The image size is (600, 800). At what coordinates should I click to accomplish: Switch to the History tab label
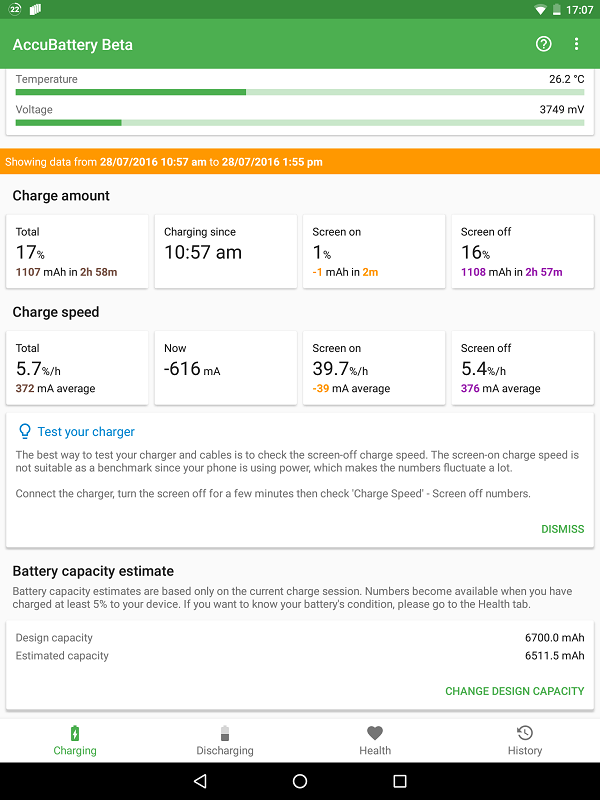[525, 751]
